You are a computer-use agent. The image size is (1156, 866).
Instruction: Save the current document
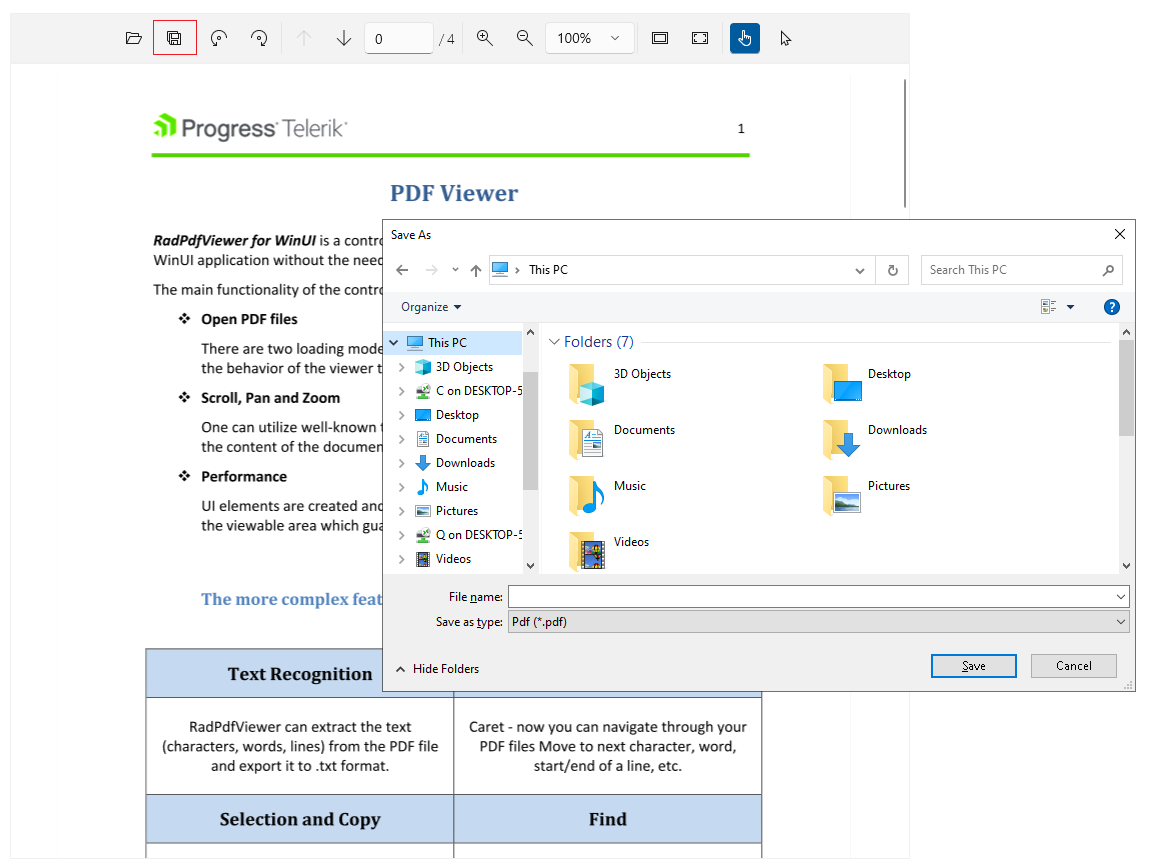point(175,38)
